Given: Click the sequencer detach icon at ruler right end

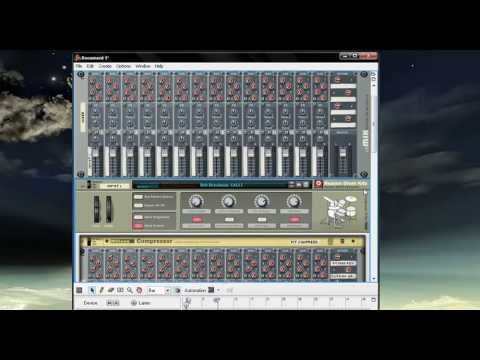Looking at the screenshot, I should (373, 300).
